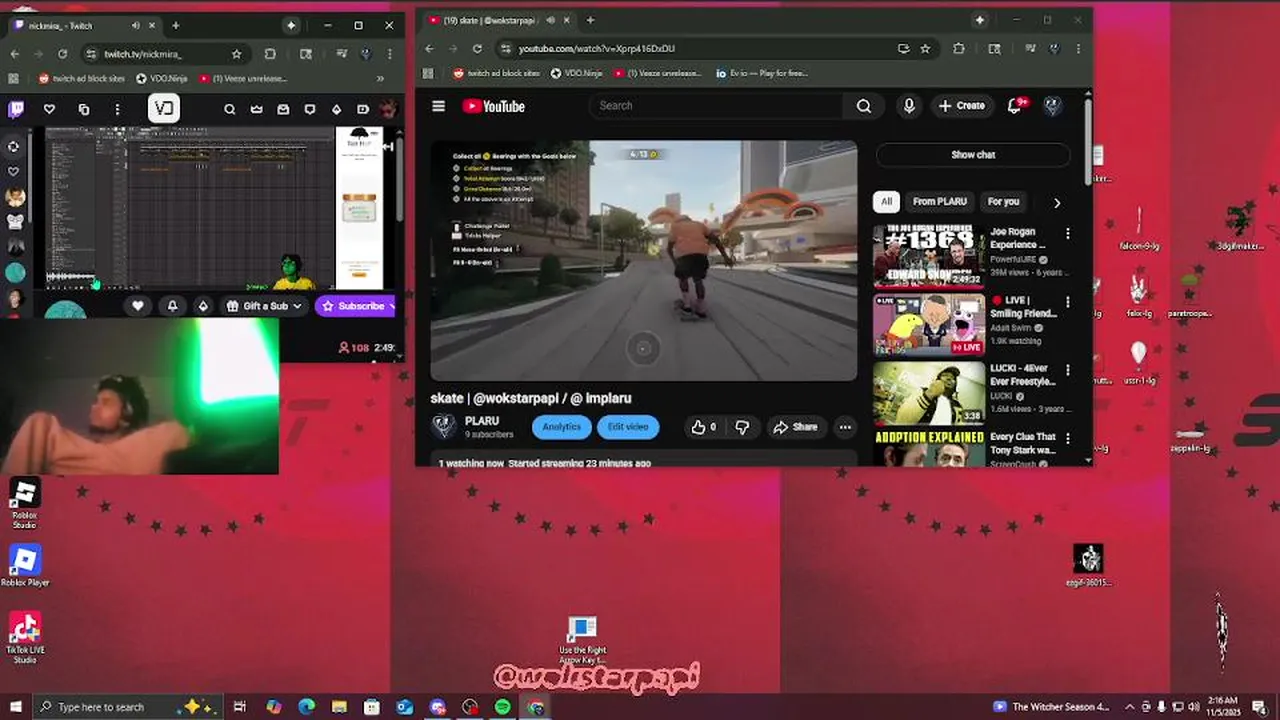The image size is (1280, 720).
Task: Go to YouTube home via logo
Action: click(x=494, y=106)
